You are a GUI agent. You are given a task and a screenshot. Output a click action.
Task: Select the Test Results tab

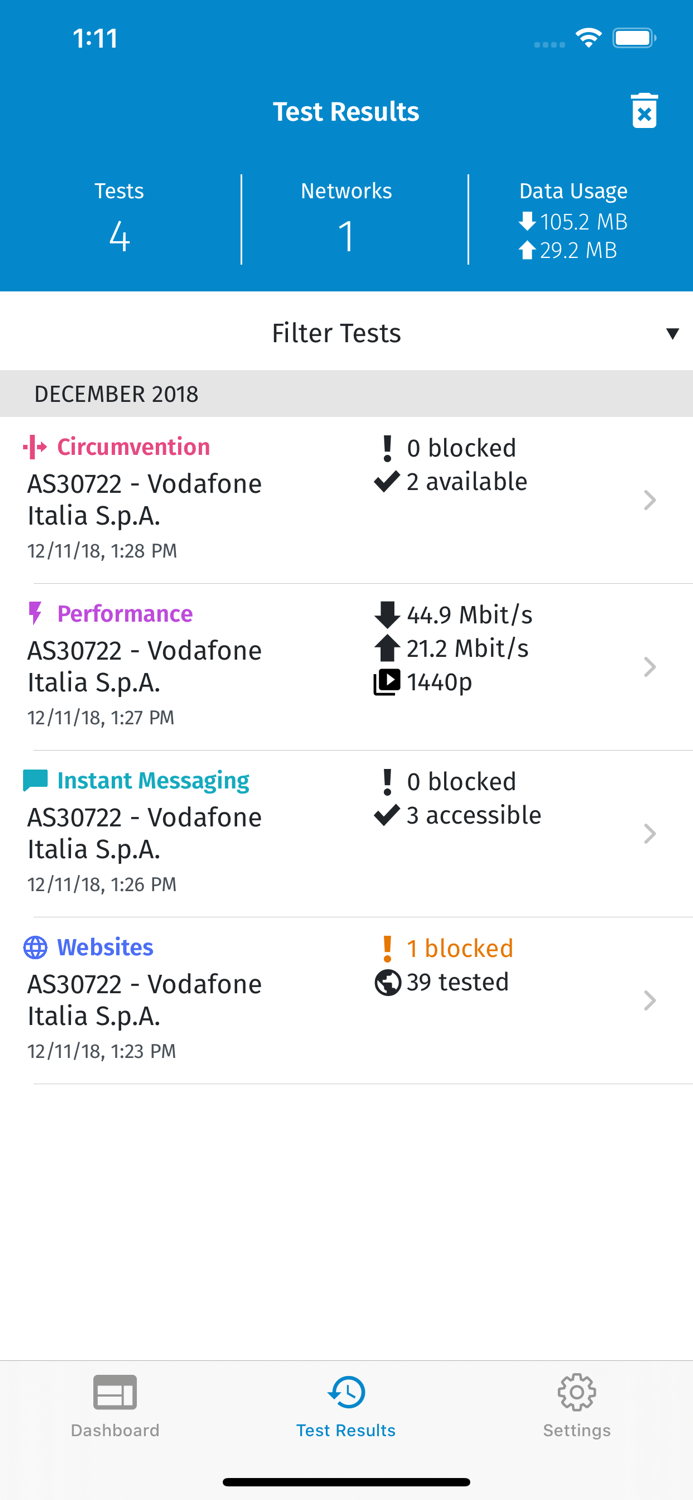[346, 1405]
